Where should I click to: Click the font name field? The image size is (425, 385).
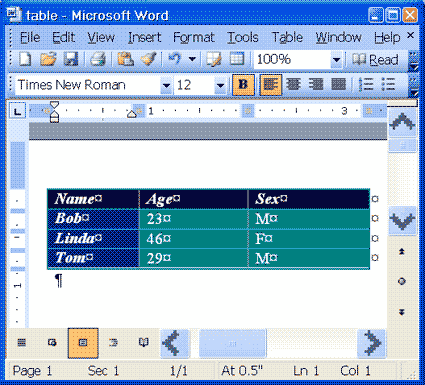coord(88,86)
